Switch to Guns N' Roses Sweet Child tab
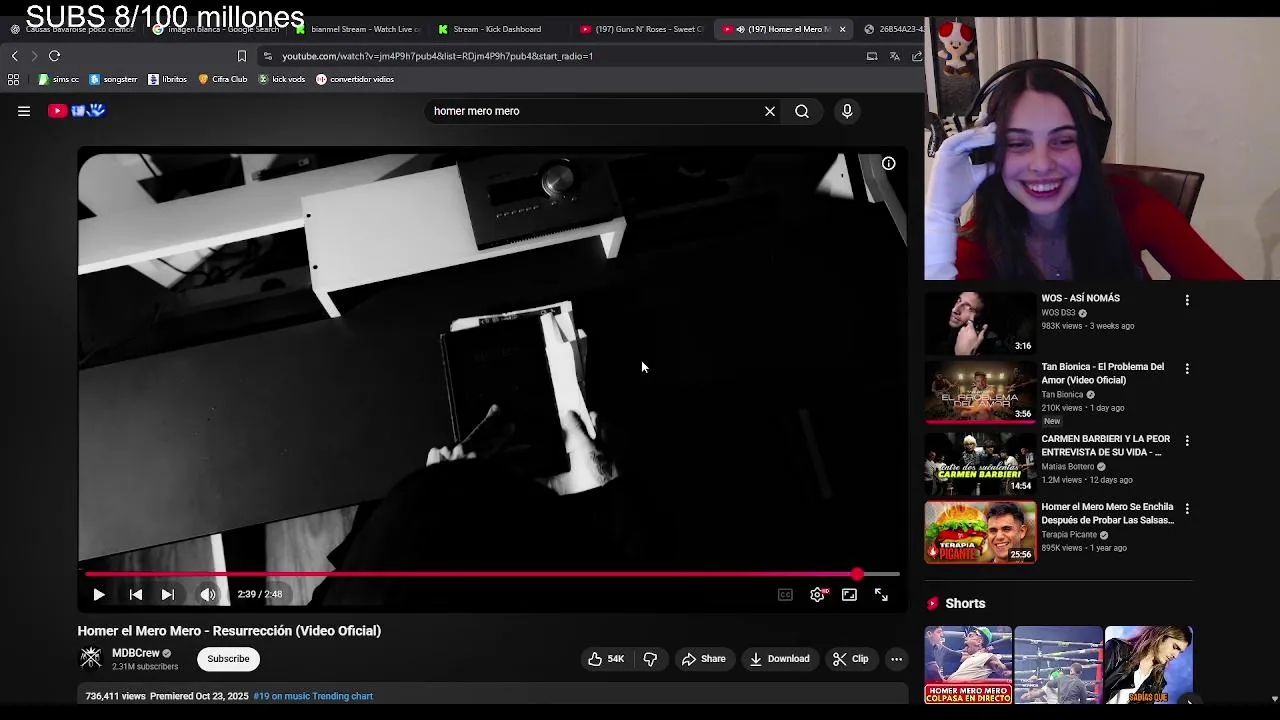This screenshot has width=1280, height=720. click(x=642, y=29)
